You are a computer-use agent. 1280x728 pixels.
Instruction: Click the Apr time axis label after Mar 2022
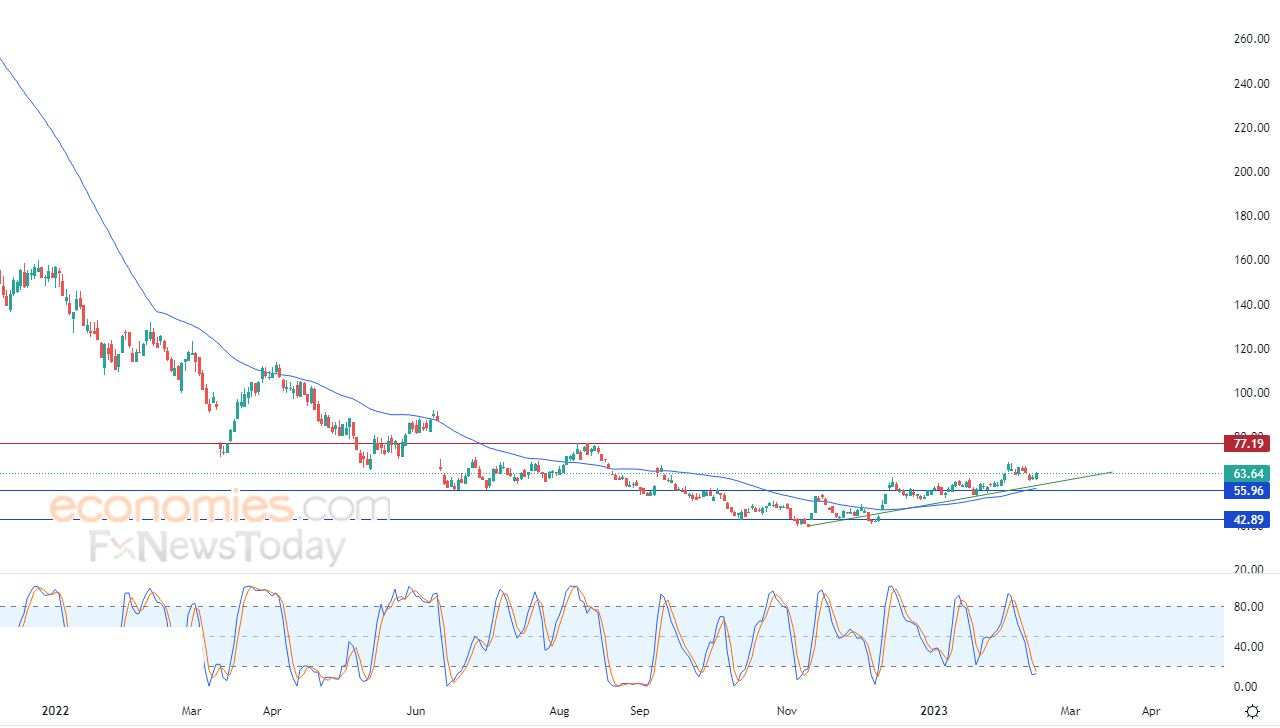point(271,711)
